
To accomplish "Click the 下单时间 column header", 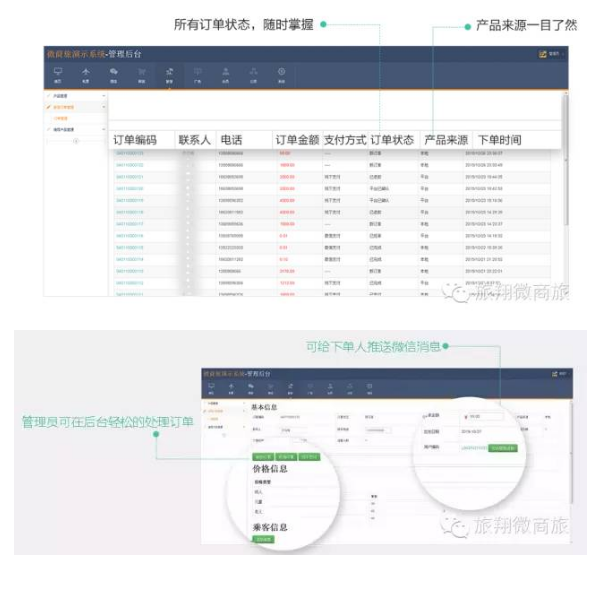I will click(500, 140).
